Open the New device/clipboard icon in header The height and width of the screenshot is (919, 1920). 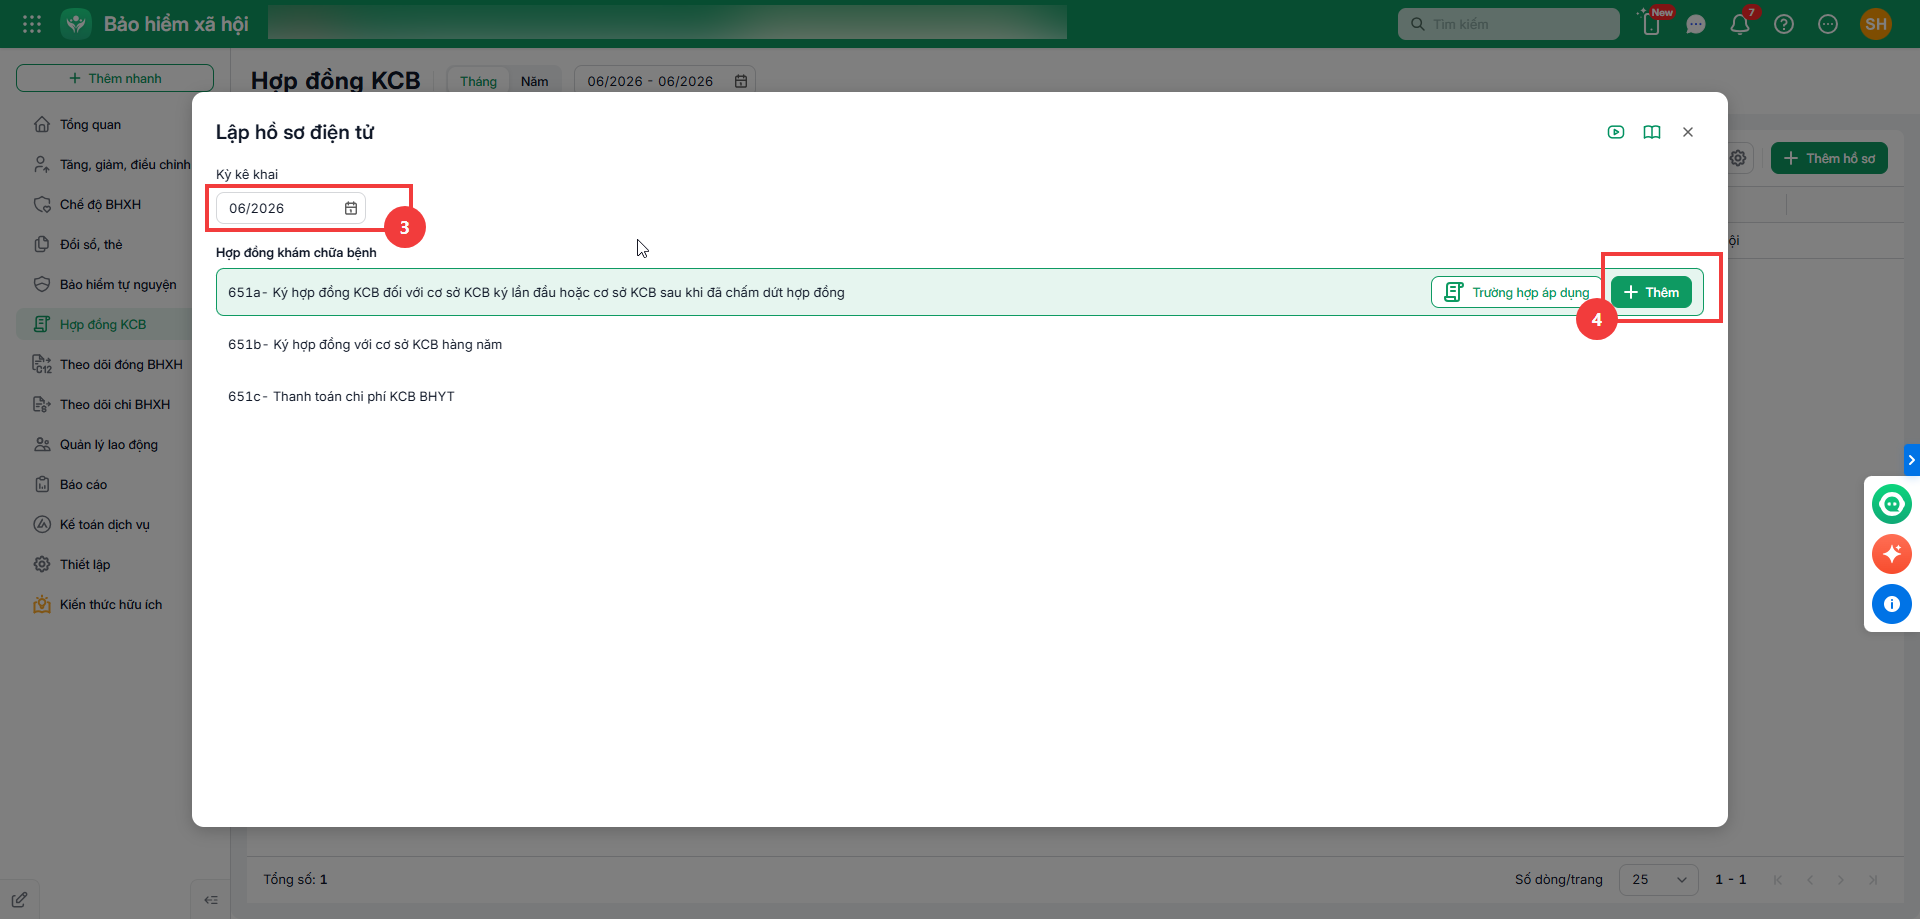pyautogui.click(x=1652, y=24)
